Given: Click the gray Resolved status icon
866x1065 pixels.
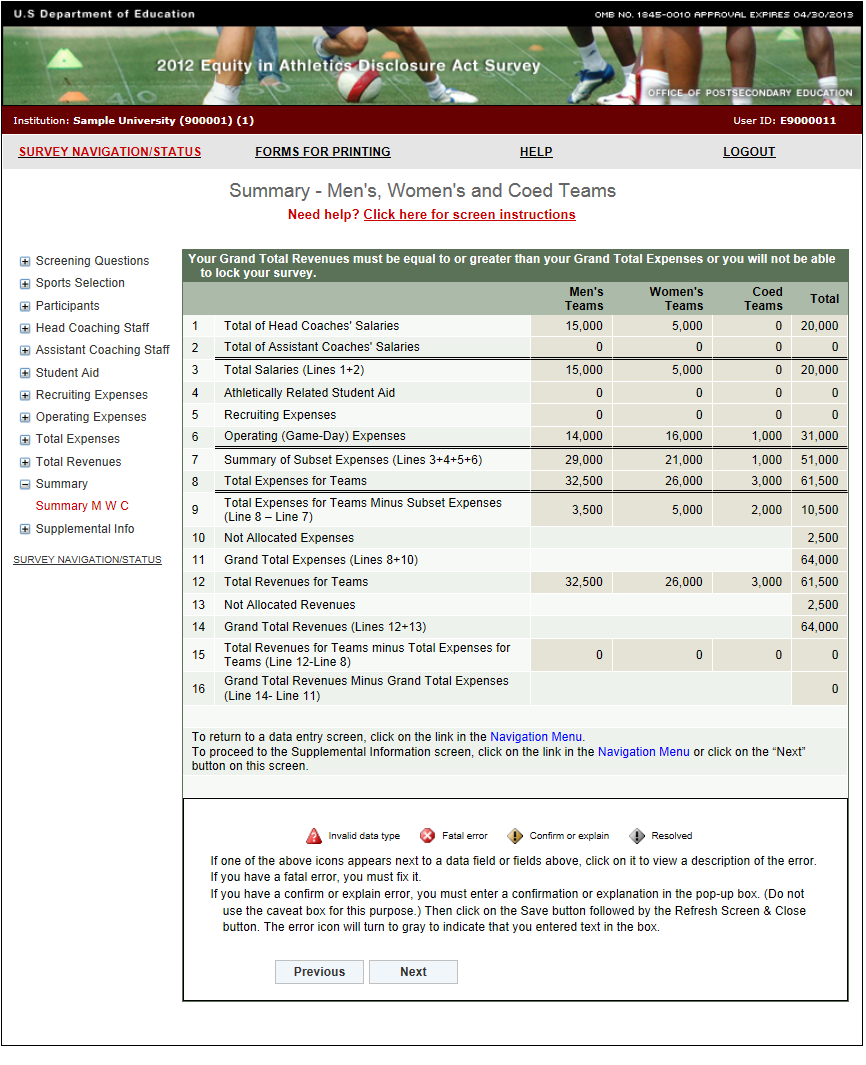Looking at the screenshot, I should pyautogui.click(x=637, y=836).
